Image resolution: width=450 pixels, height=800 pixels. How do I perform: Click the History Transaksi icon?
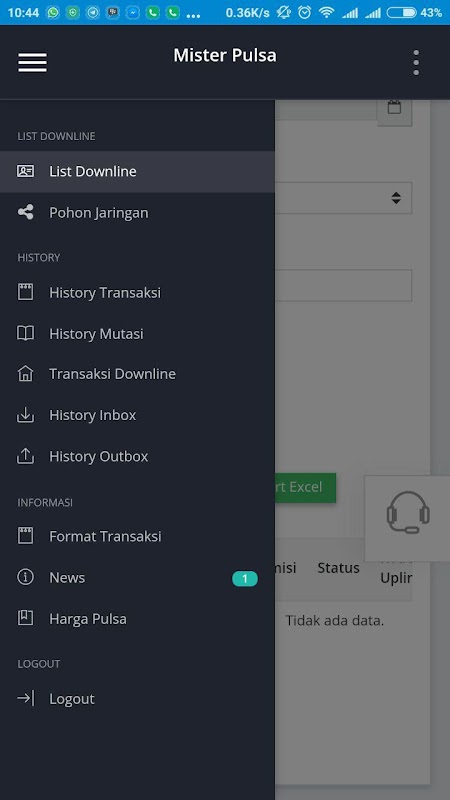(x=26, y=292)
